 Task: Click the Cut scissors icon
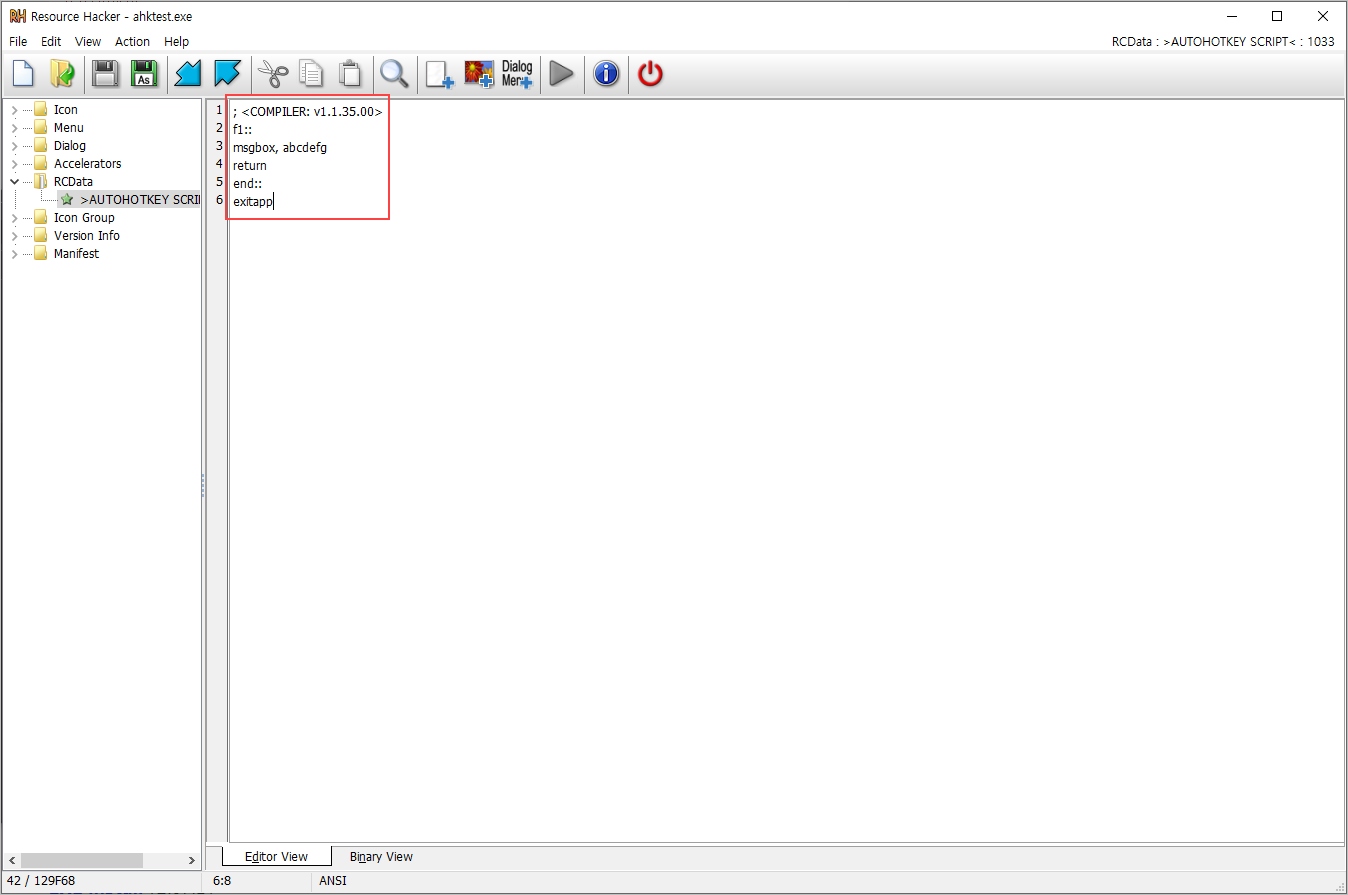click(273, 74)
